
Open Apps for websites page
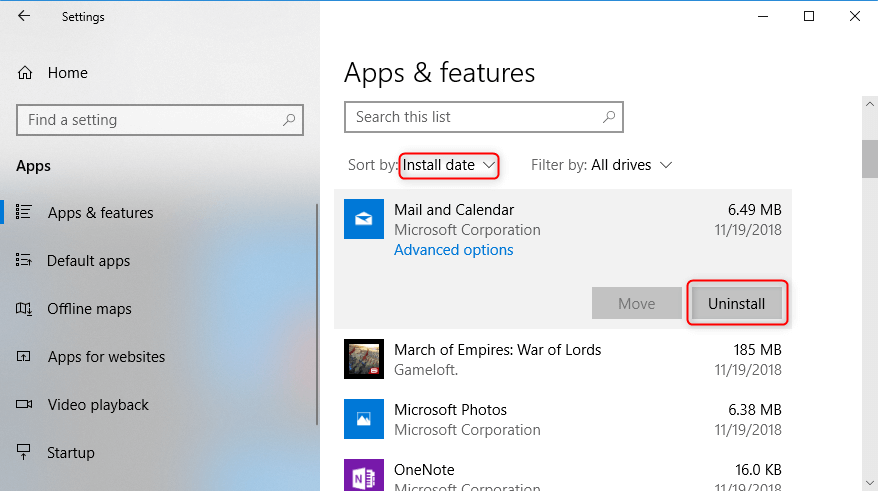pyautogui.click(x=106, y=357)
